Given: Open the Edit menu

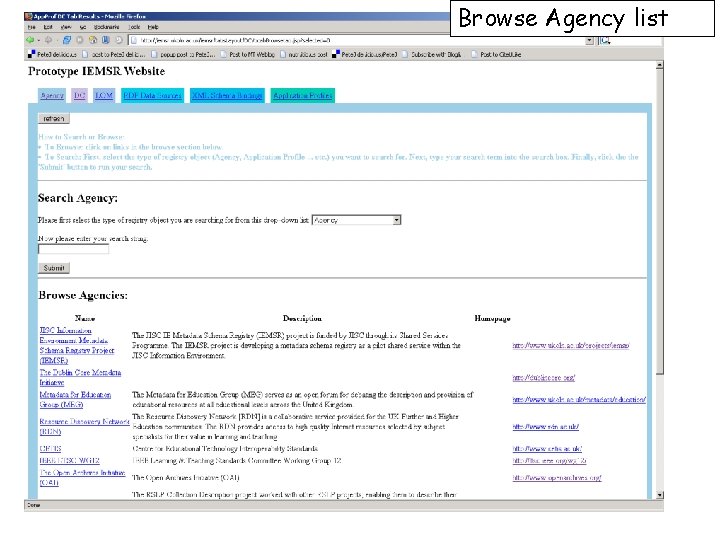Looking at the screenshot, I should pos(48,27).
